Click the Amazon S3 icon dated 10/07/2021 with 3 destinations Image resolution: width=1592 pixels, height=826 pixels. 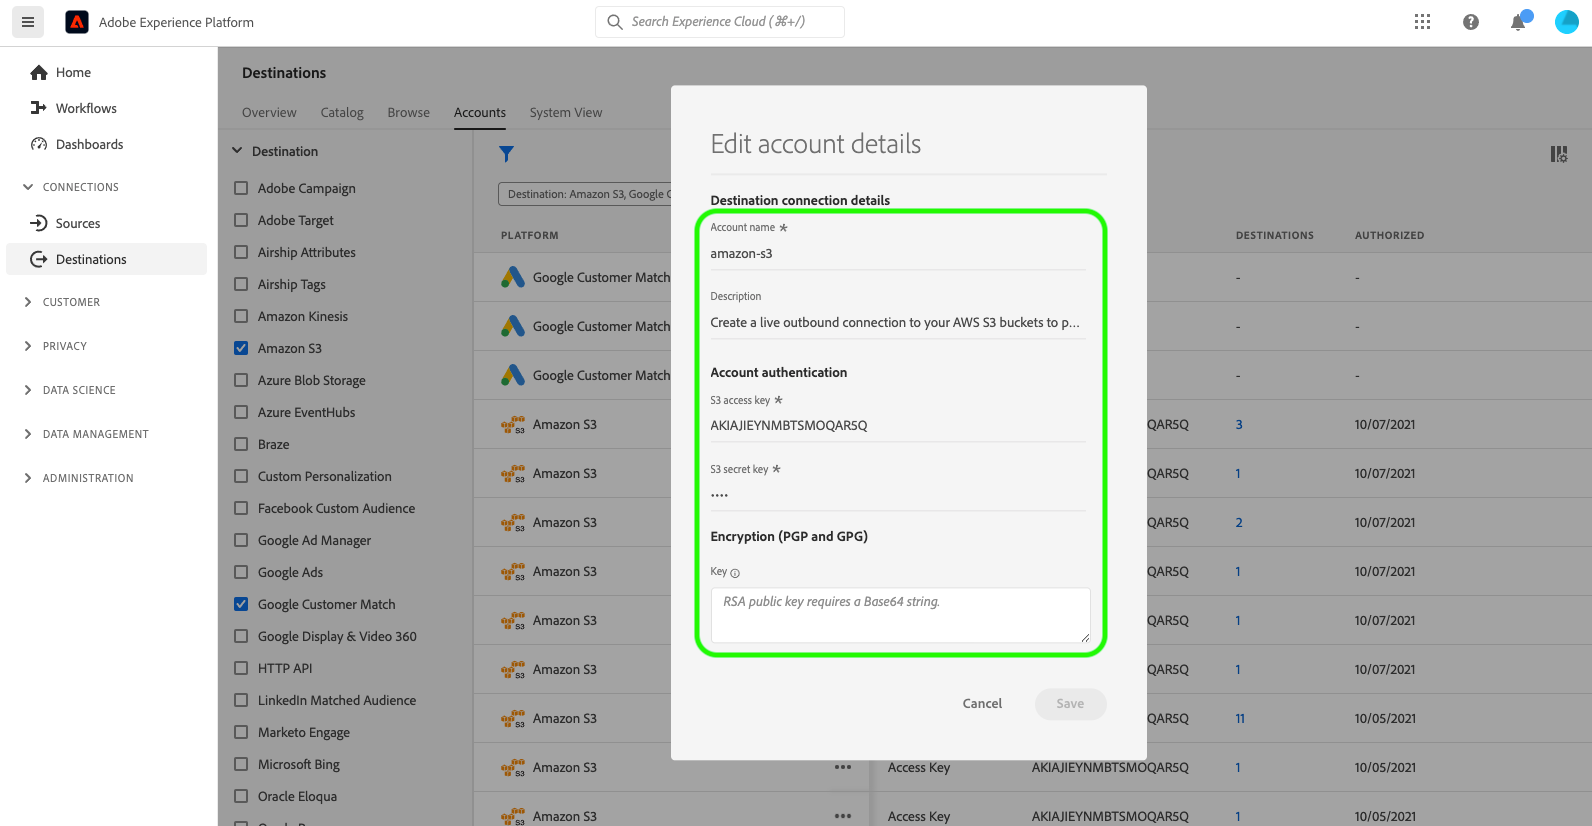pos(513,425)
